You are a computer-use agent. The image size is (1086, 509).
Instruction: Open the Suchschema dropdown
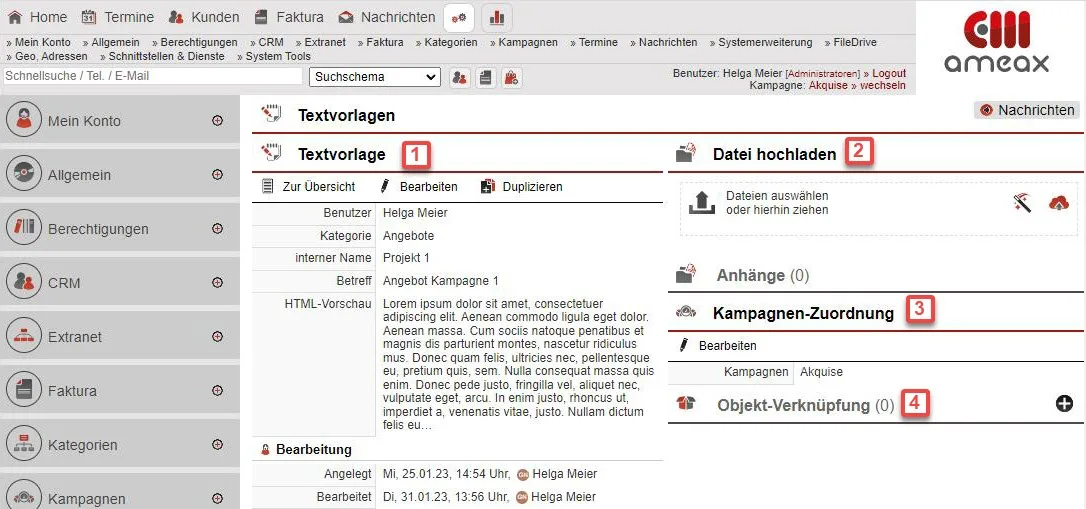375,77
